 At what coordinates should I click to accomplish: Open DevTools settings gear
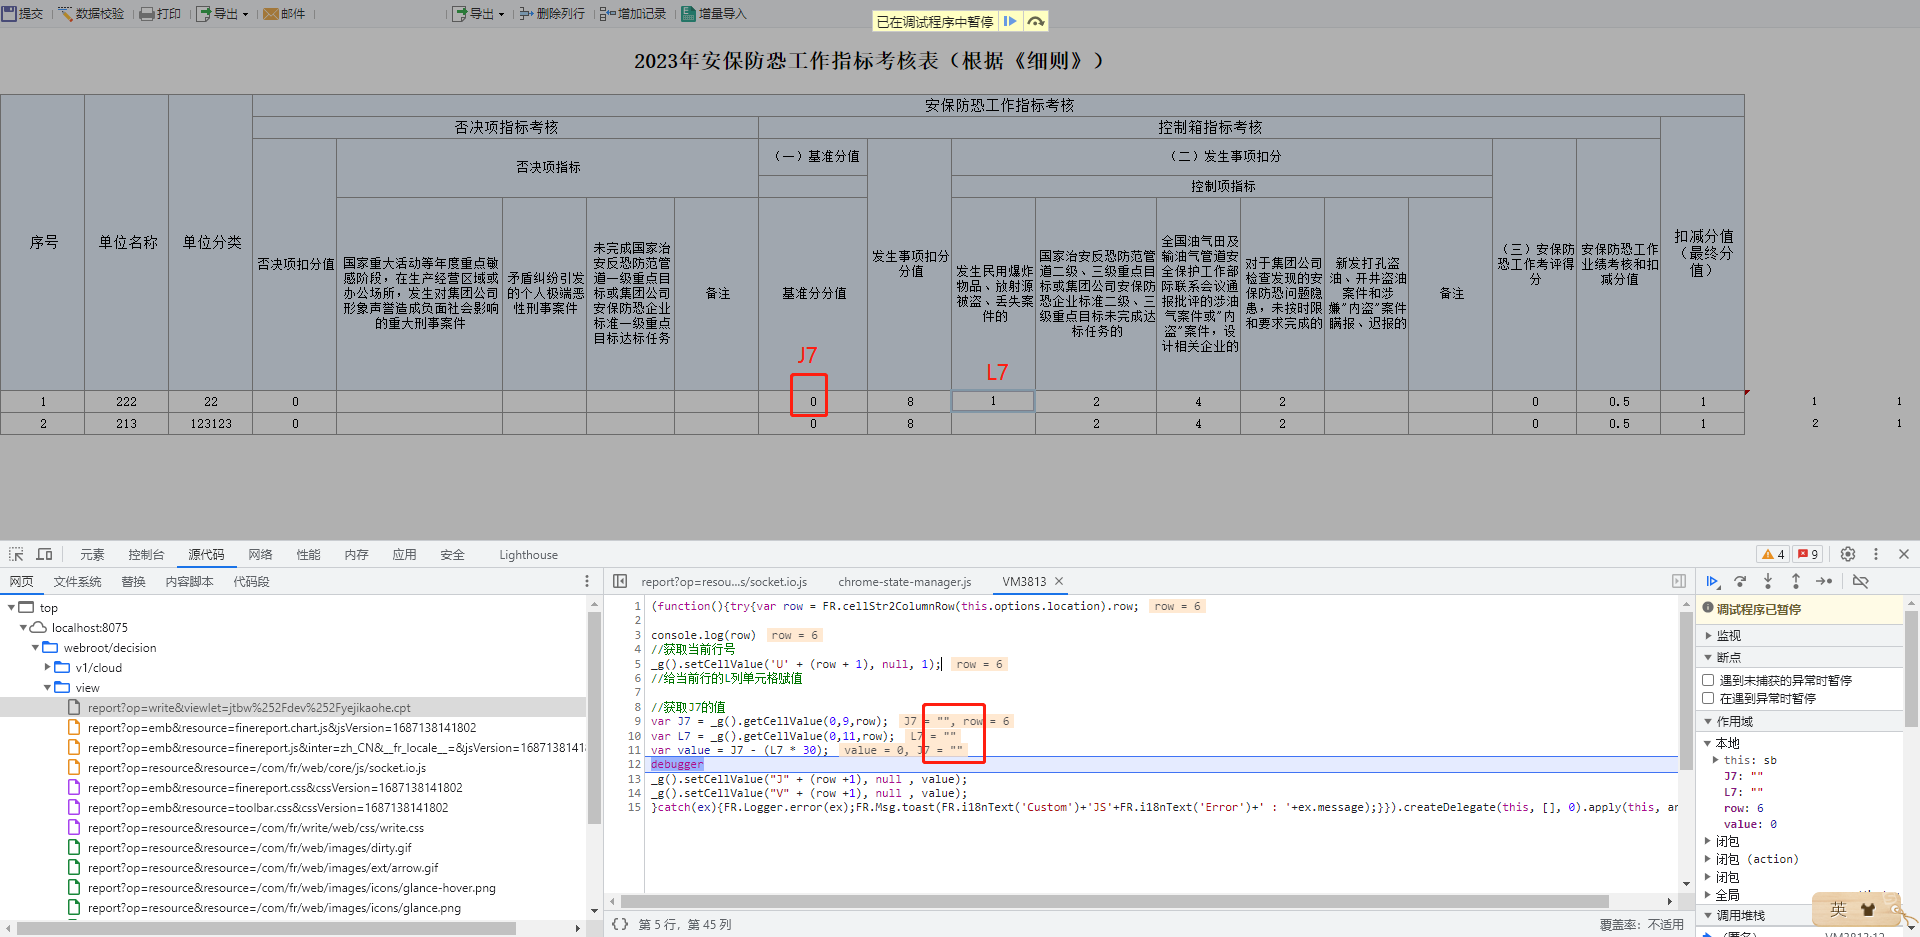tap(1848, 554)
